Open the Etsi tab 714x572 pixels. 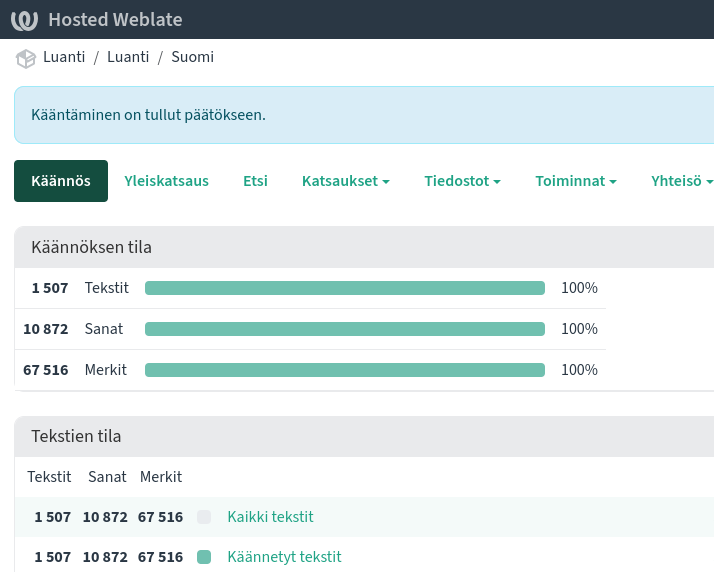click(x=255, y=181)
